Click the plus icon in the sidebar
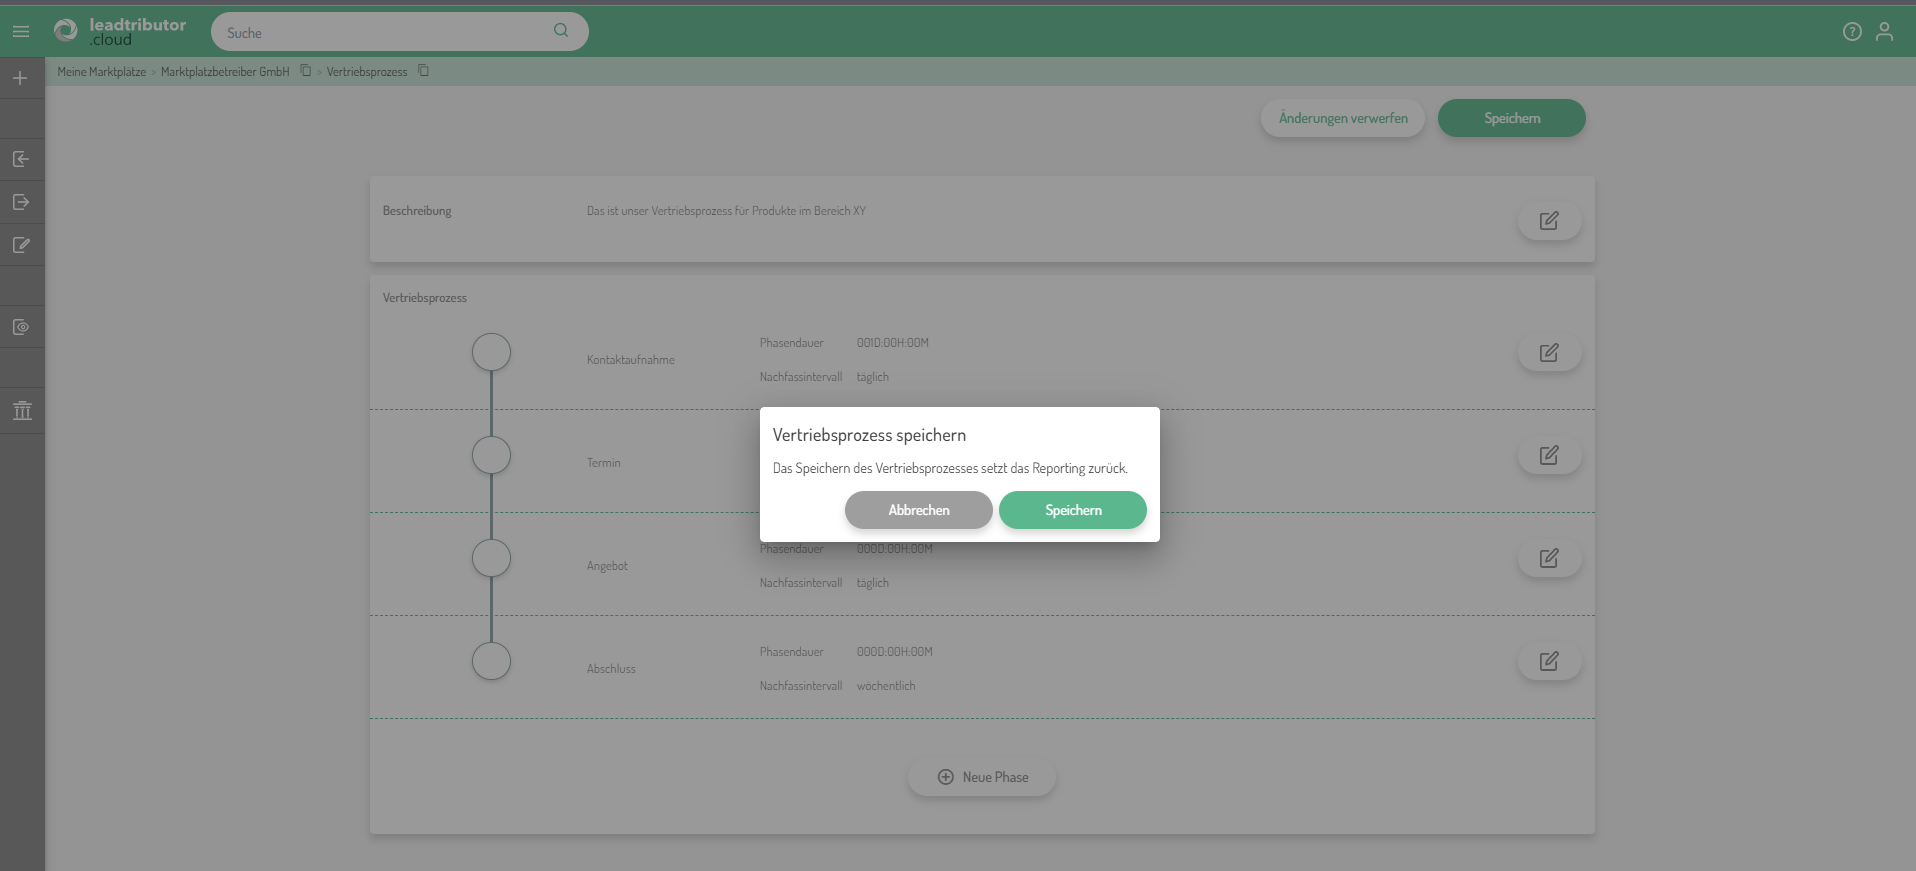 (20, 78)
